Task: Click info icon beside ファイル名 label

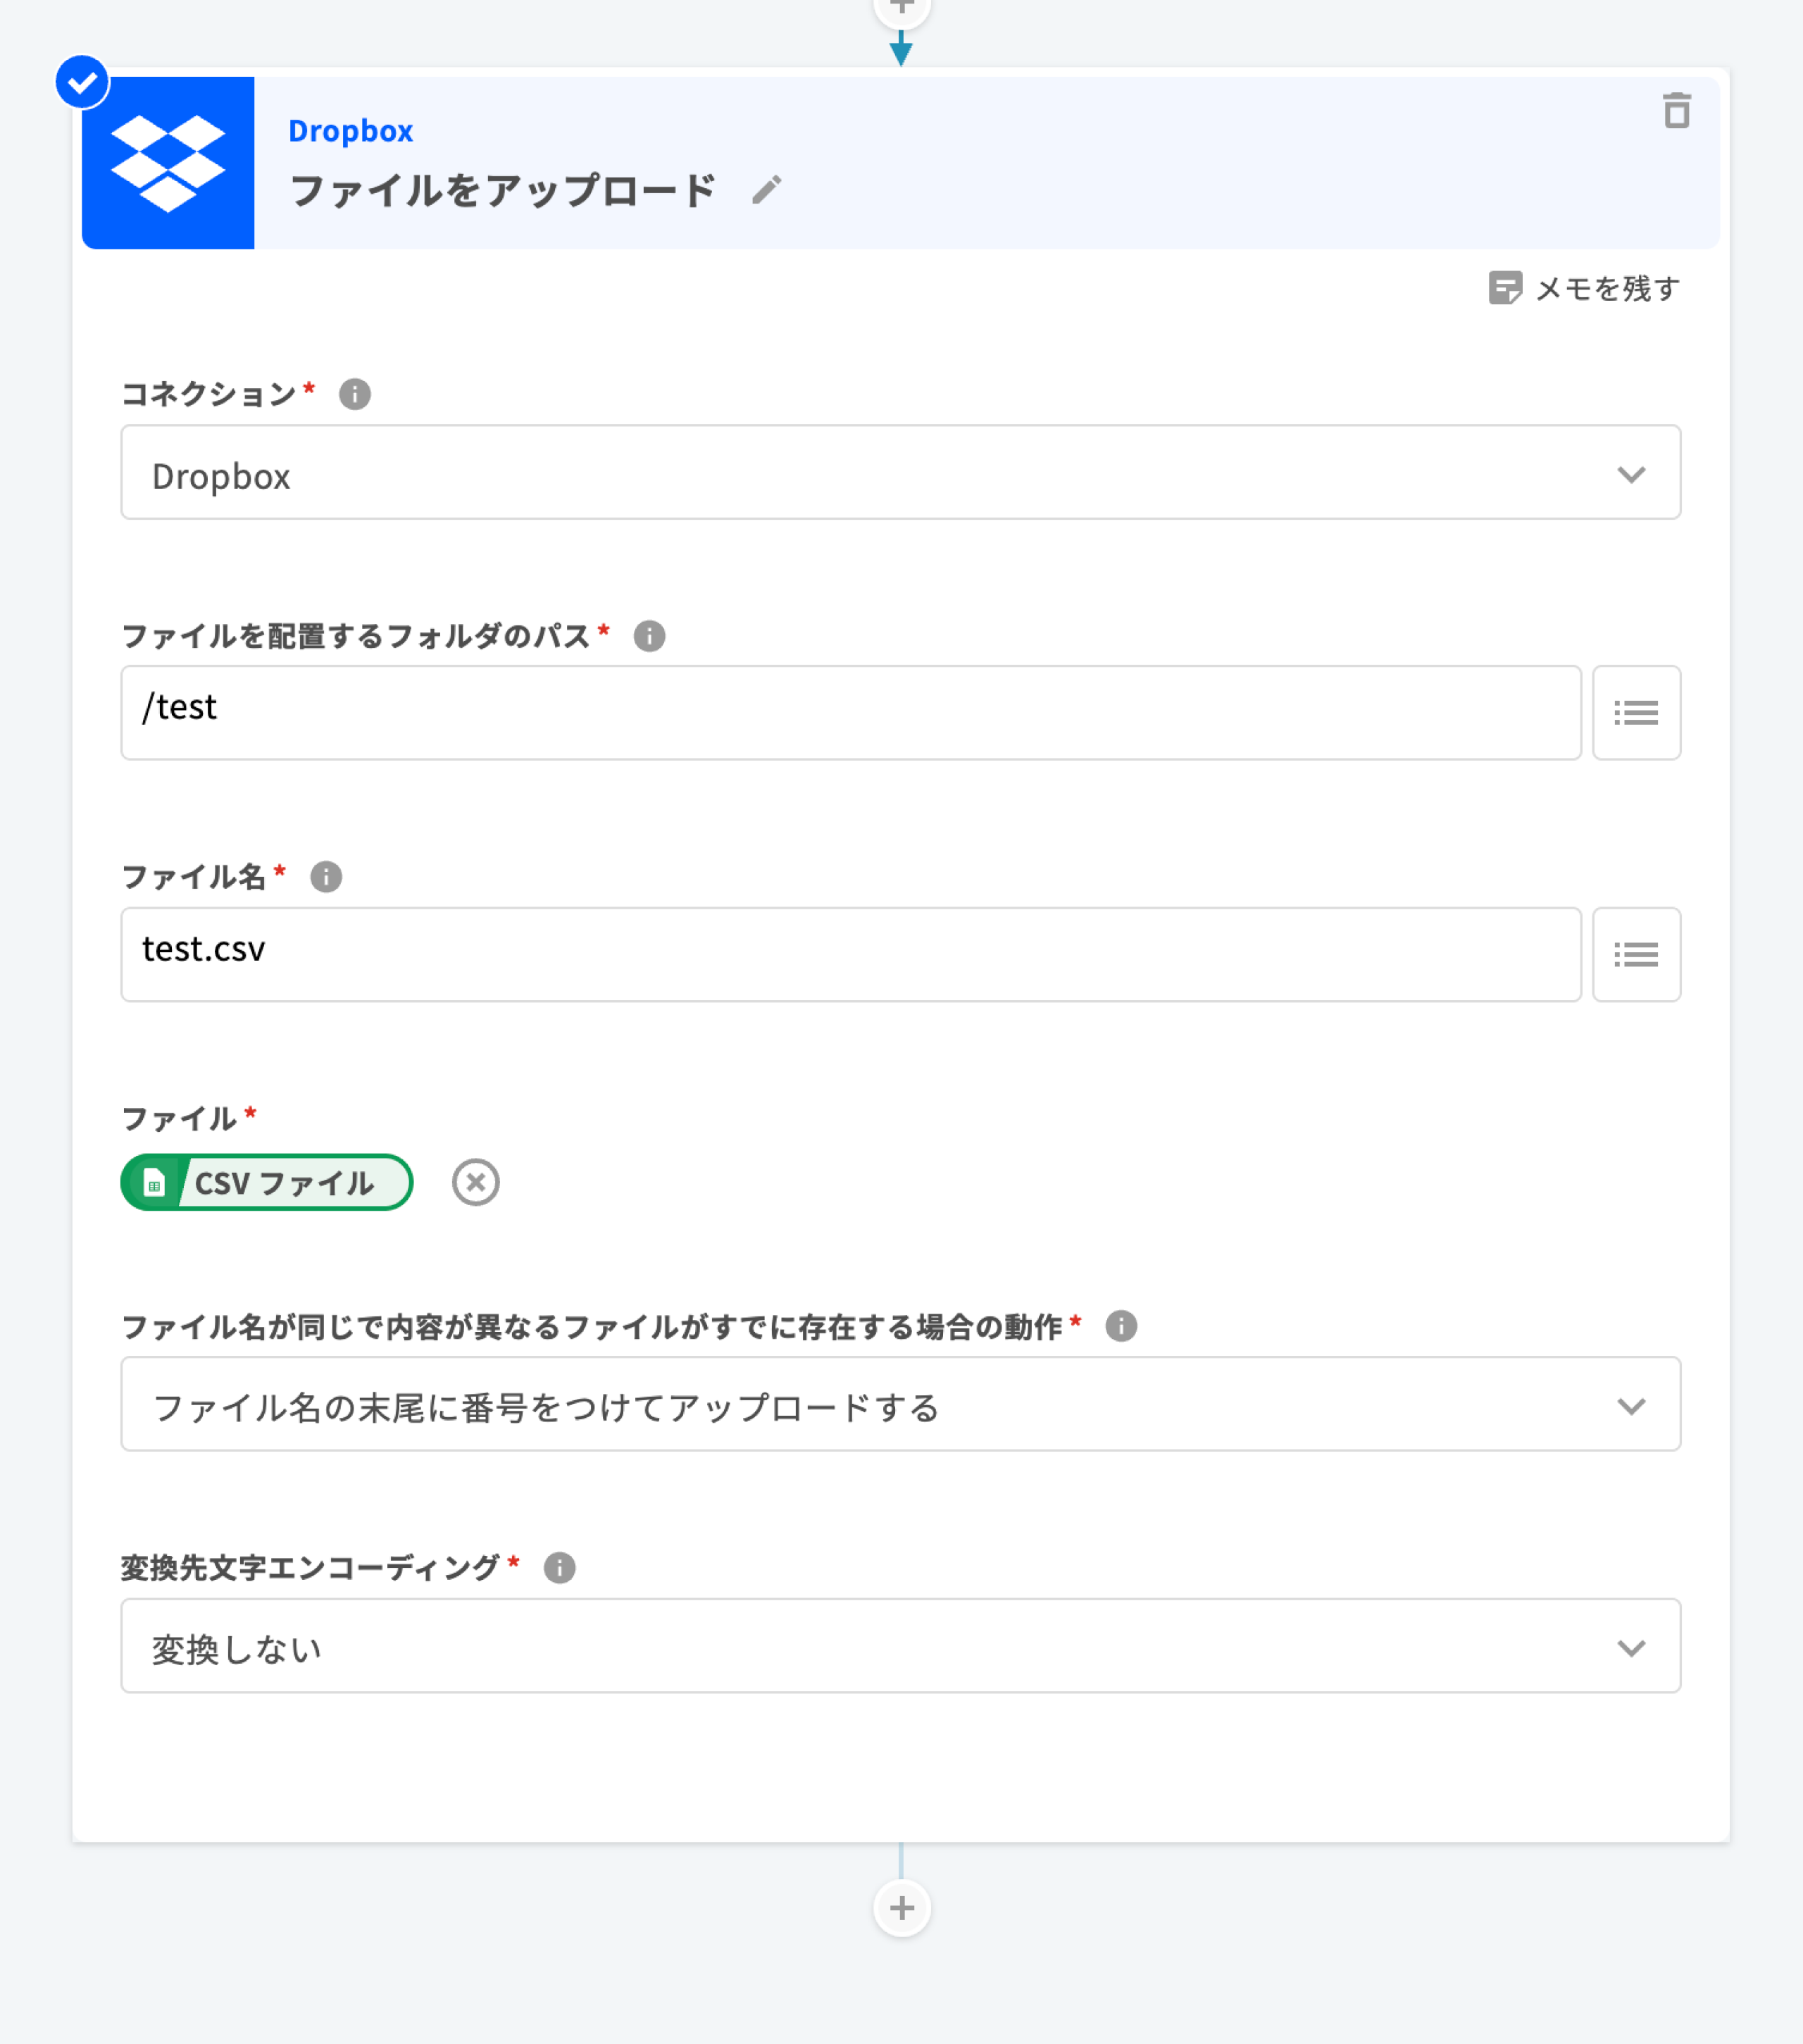Action: [326, 877]
